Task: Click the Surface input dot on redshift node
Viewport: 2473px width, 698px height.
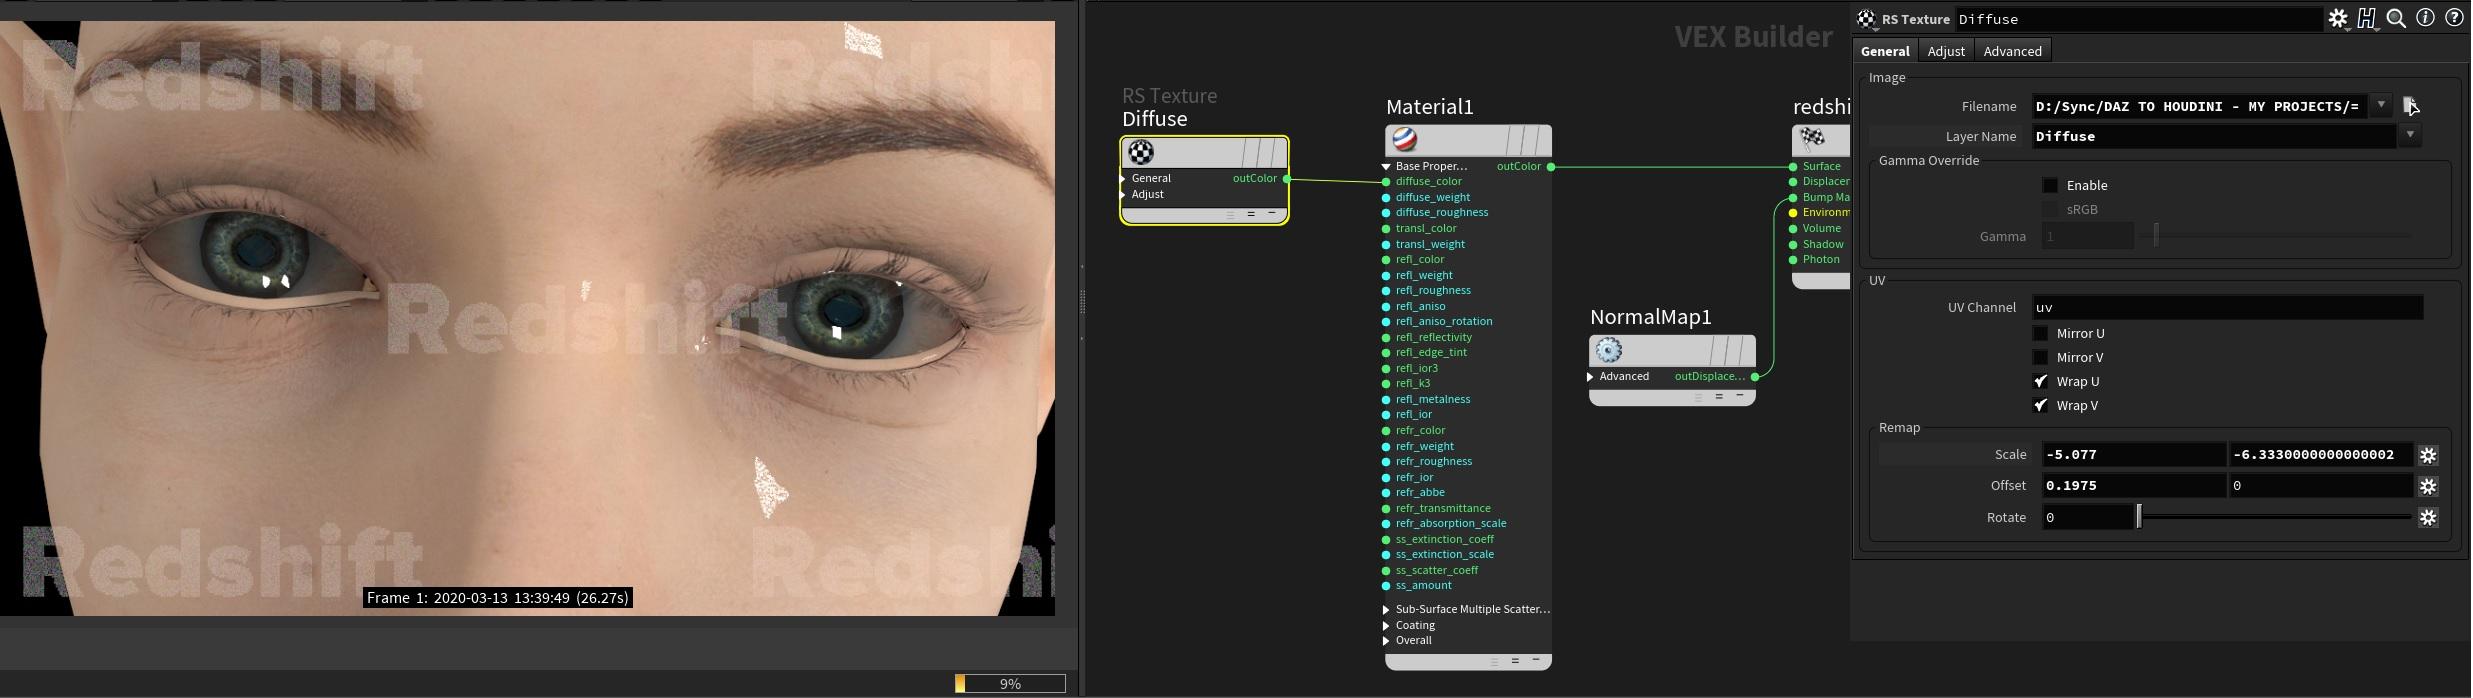Action: tap(1793, 167)
